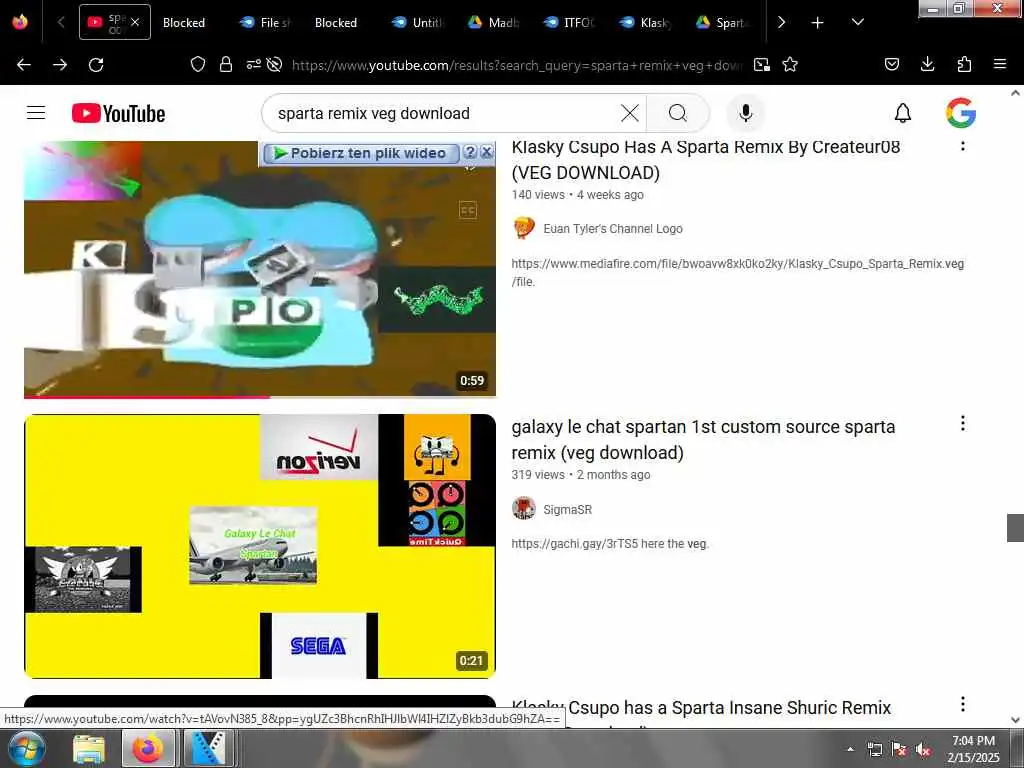Open the Google account avatar menu
This screenshot has width=1024, height=768.
point(961,113)
